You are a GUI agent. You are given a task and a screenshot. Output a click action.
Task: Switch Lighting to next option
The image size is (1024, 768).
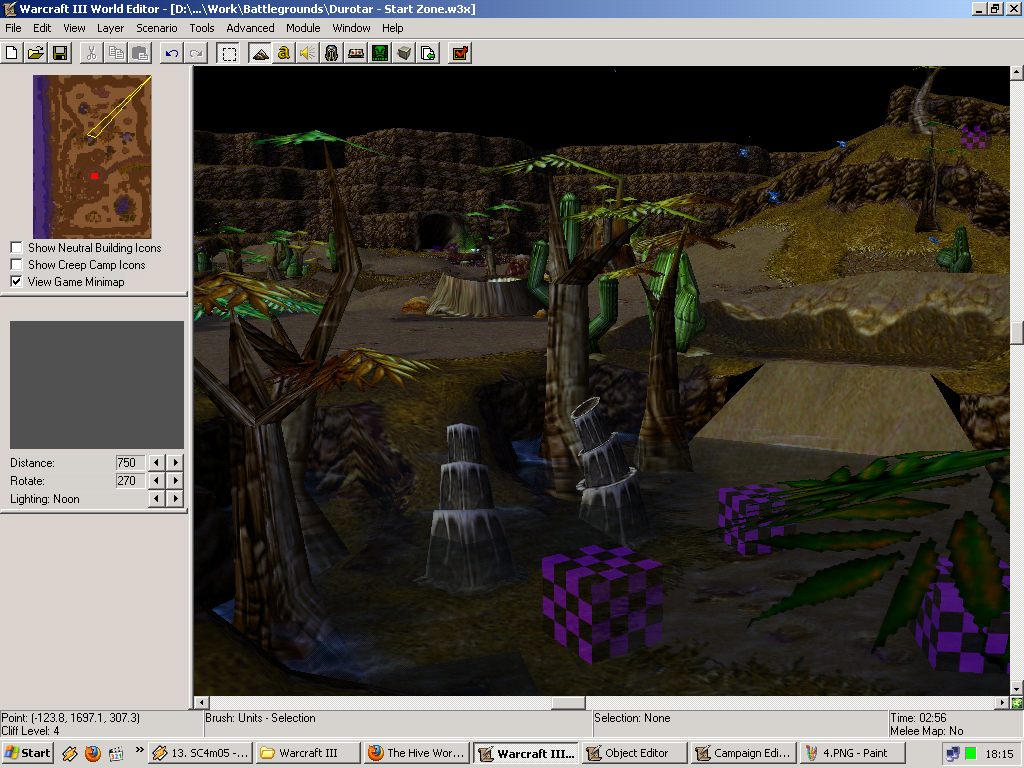[175, 499]
